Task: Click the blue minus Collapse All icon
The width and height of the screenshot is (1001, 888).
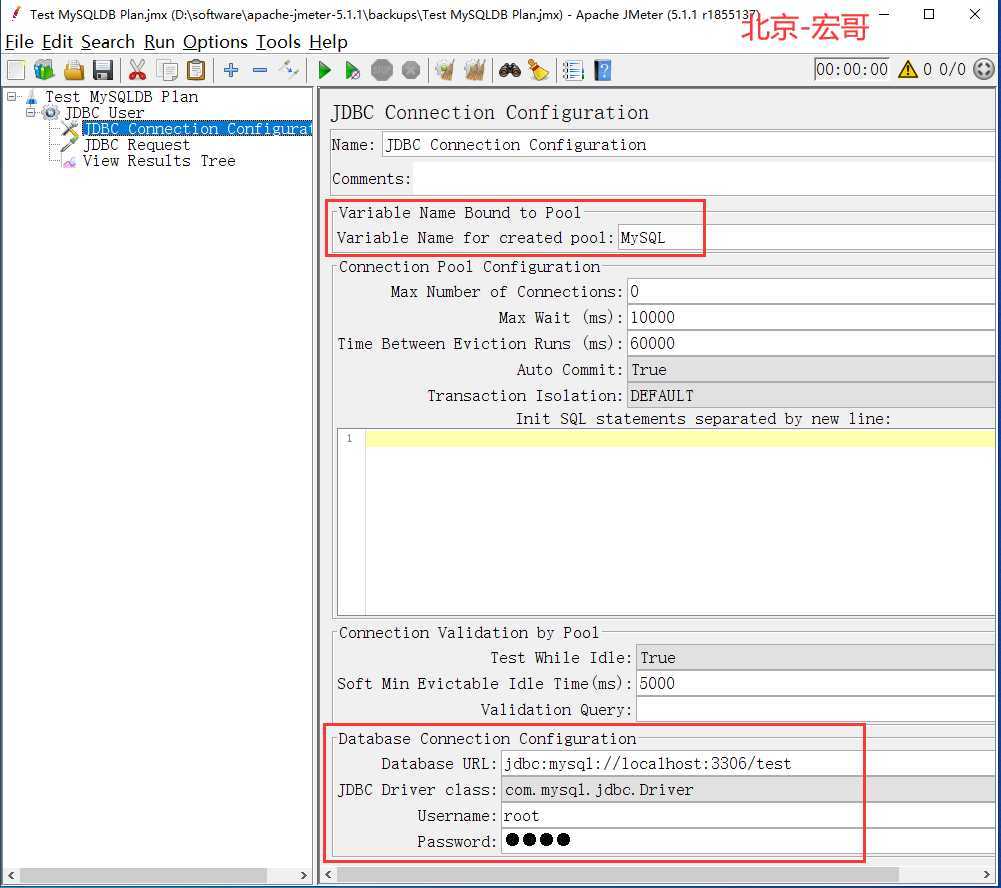Action: 260,70
